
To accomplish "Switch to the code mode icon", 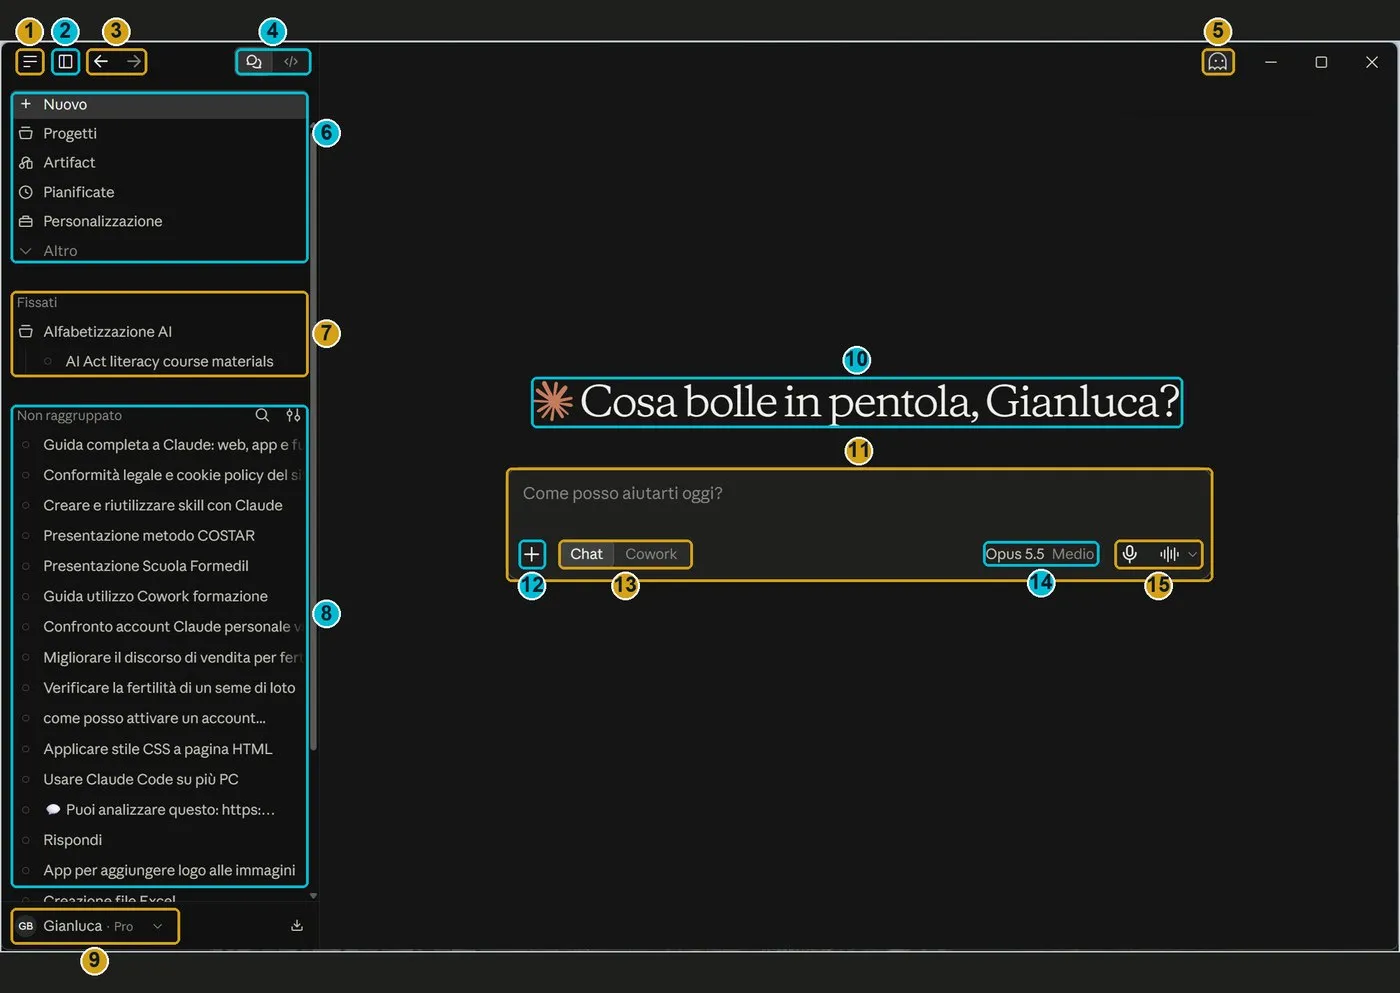I will 291,62.
